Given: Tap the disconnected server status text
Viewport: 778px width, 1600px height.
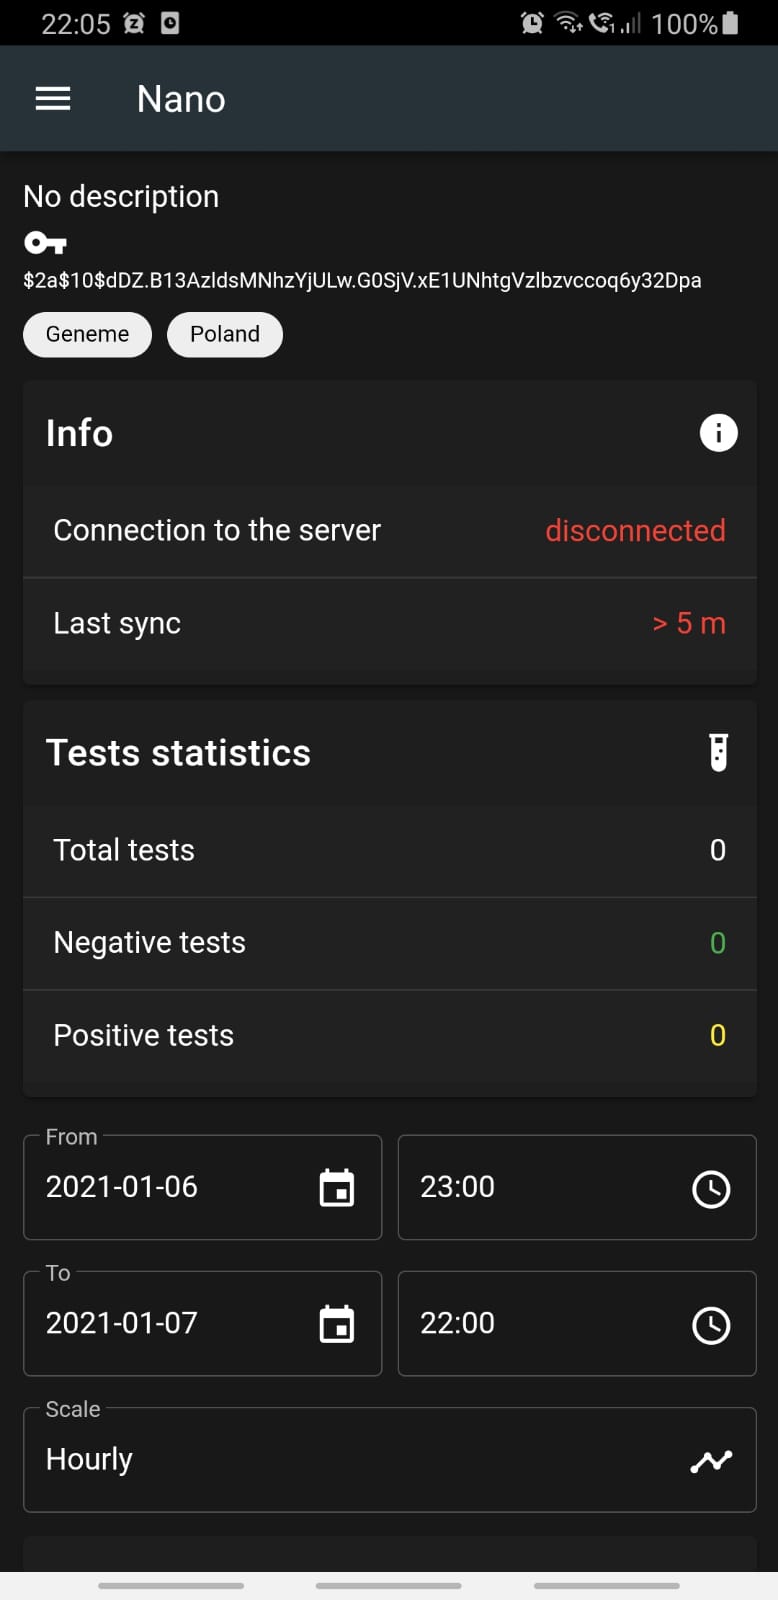Looking at the screenshot, I should [635, 530].
